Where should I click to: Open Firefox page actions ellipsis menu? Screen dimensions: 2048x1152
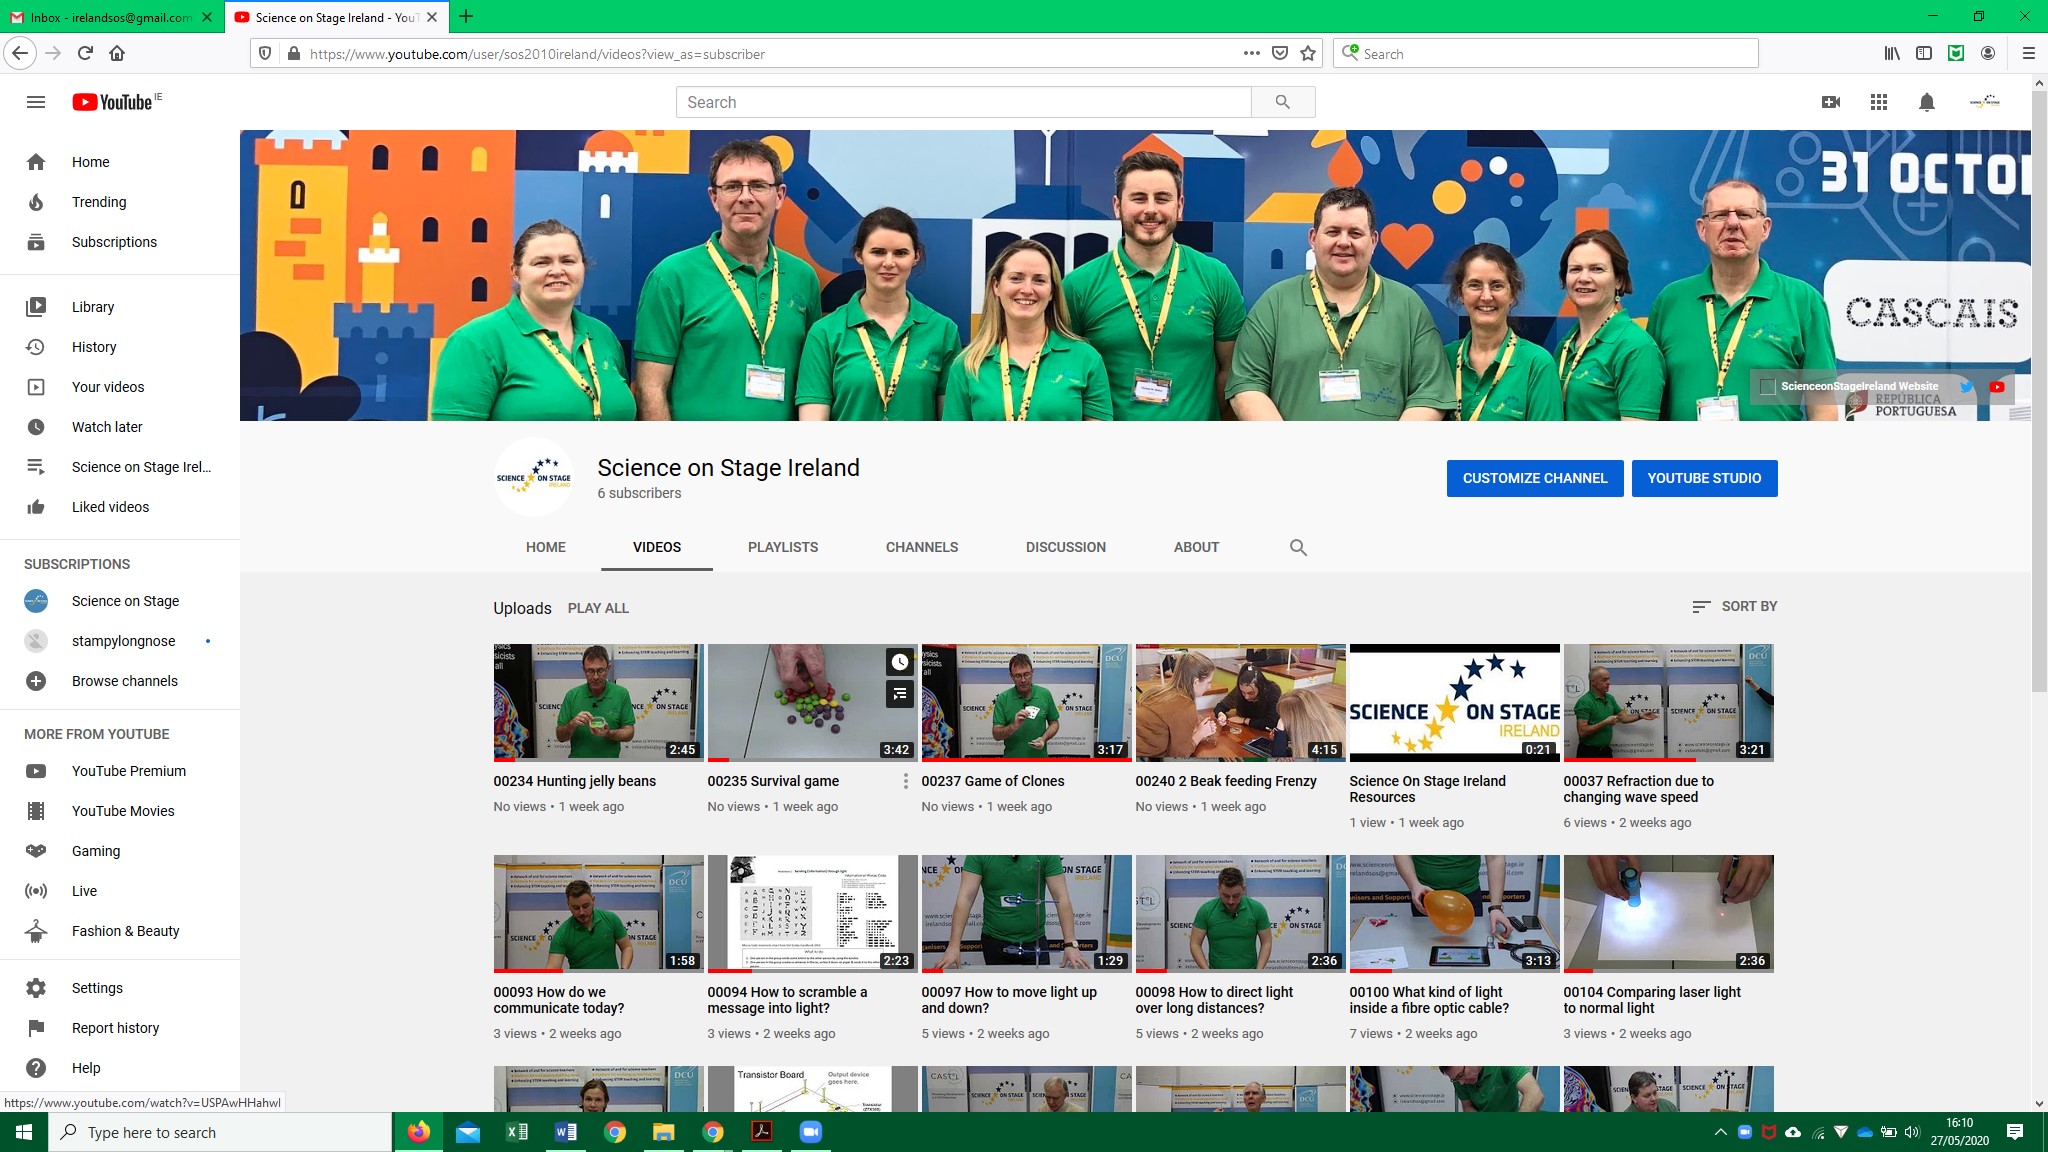(1251, 53)
